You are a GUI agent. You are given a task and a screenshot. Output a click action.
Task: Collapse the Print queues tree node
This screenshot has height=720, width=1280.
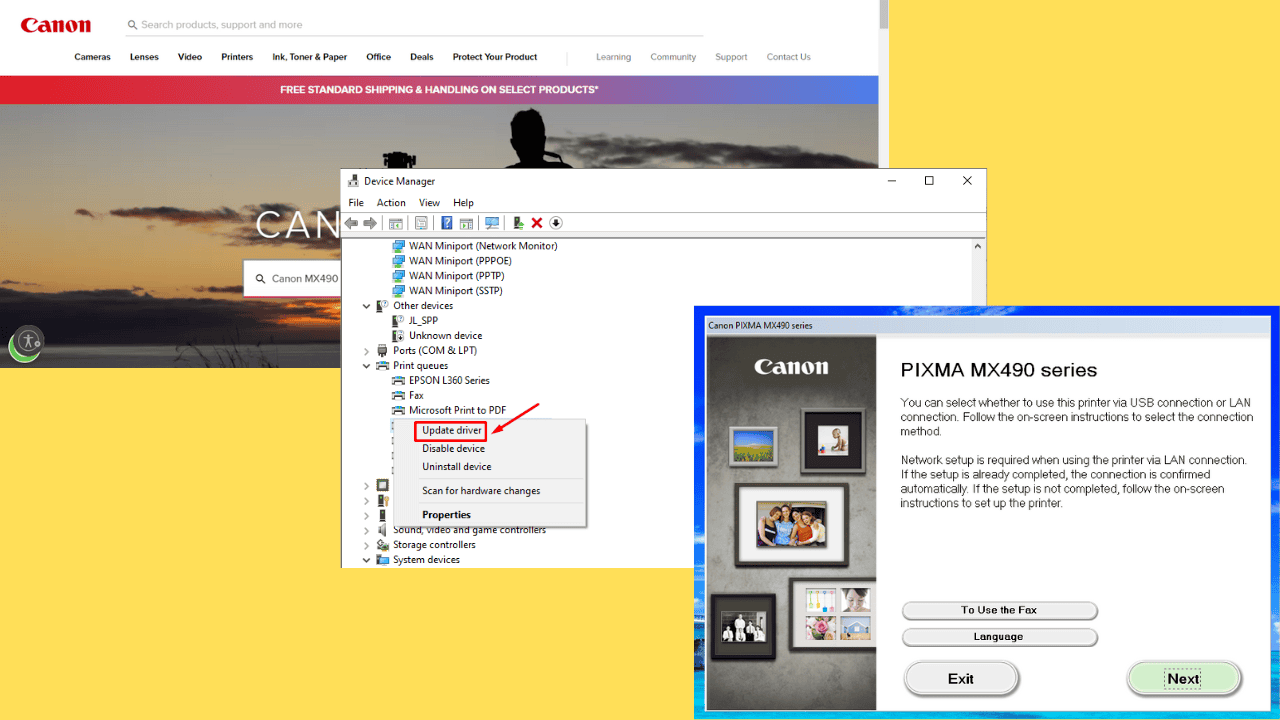coord(367,366)
